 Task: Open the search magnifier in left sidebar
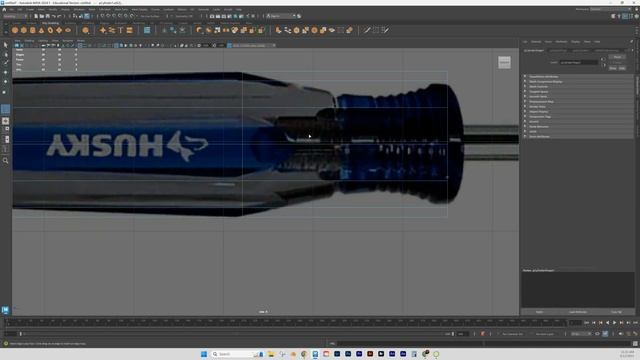coord(5,160)
